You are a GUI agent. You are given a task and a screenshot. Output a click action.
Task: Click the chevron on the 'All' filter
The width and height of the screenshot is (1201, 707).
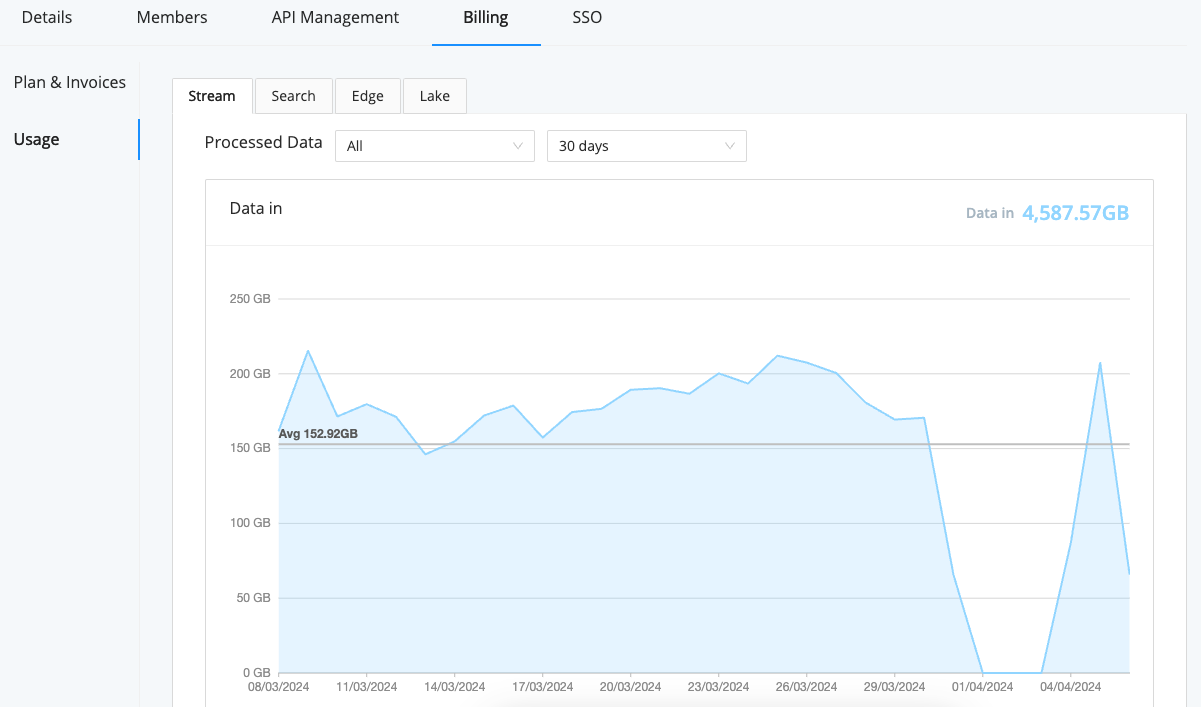point(519,145)
